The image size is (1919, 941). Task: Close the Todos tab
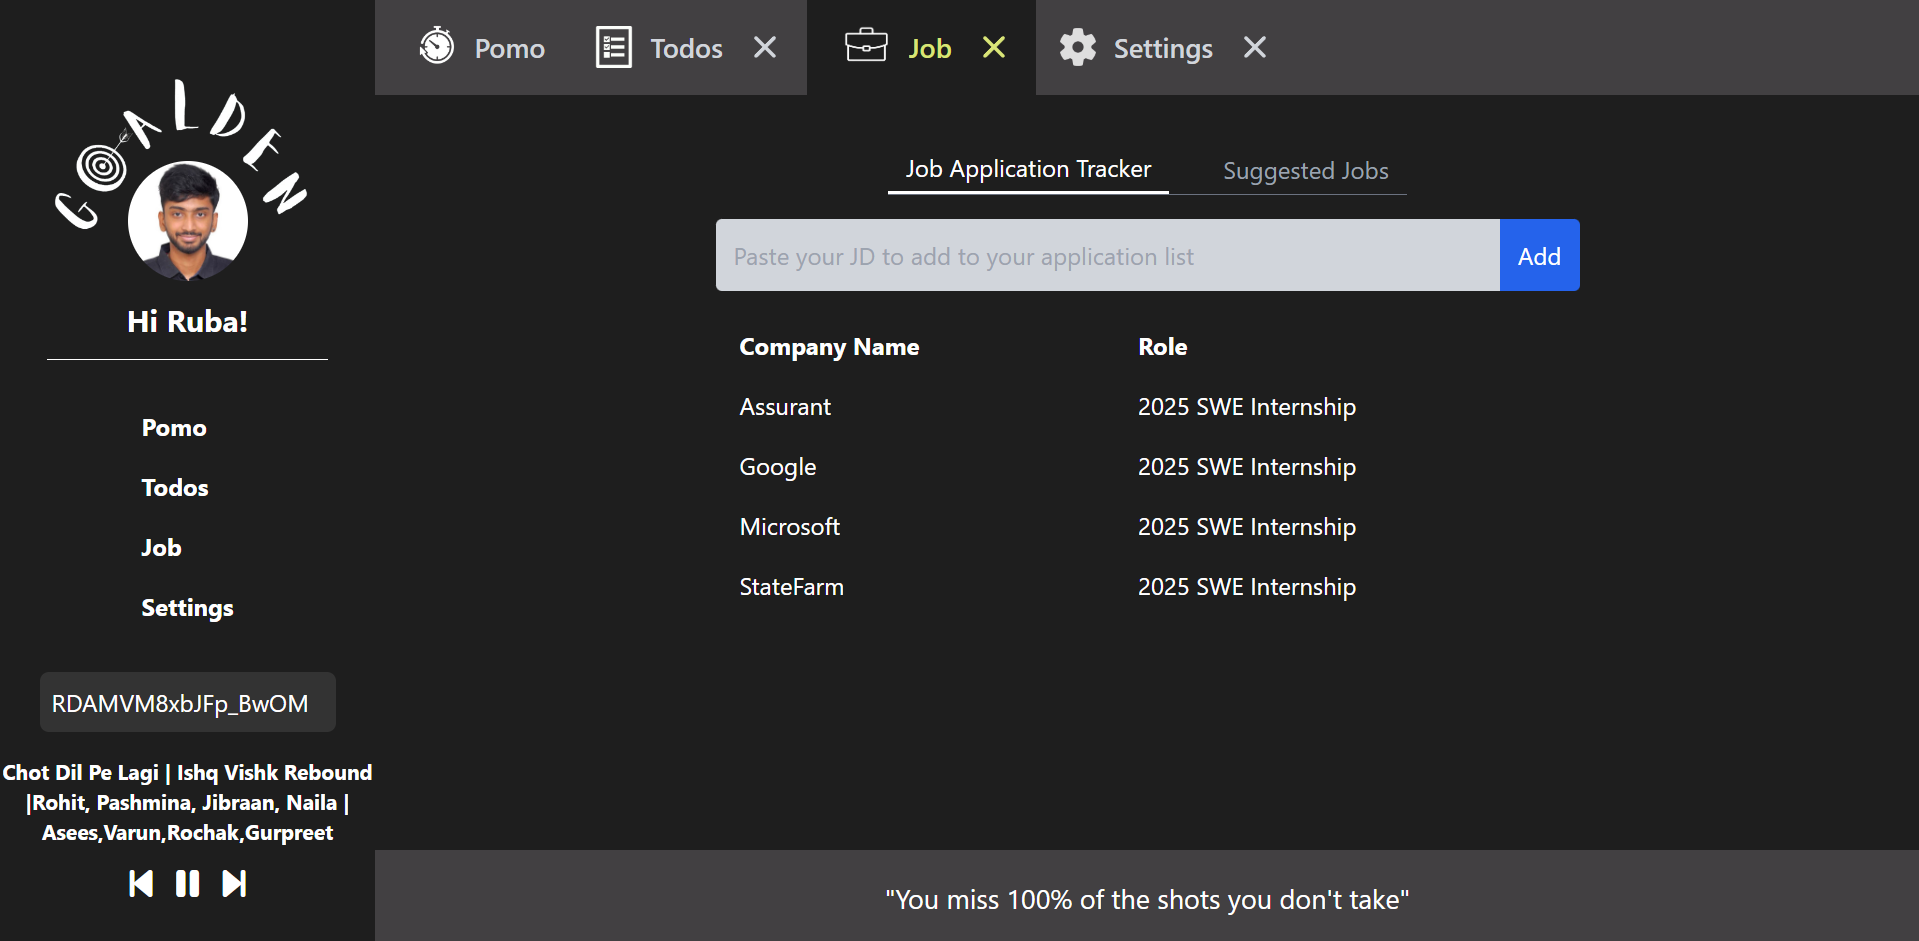[765, 47]
